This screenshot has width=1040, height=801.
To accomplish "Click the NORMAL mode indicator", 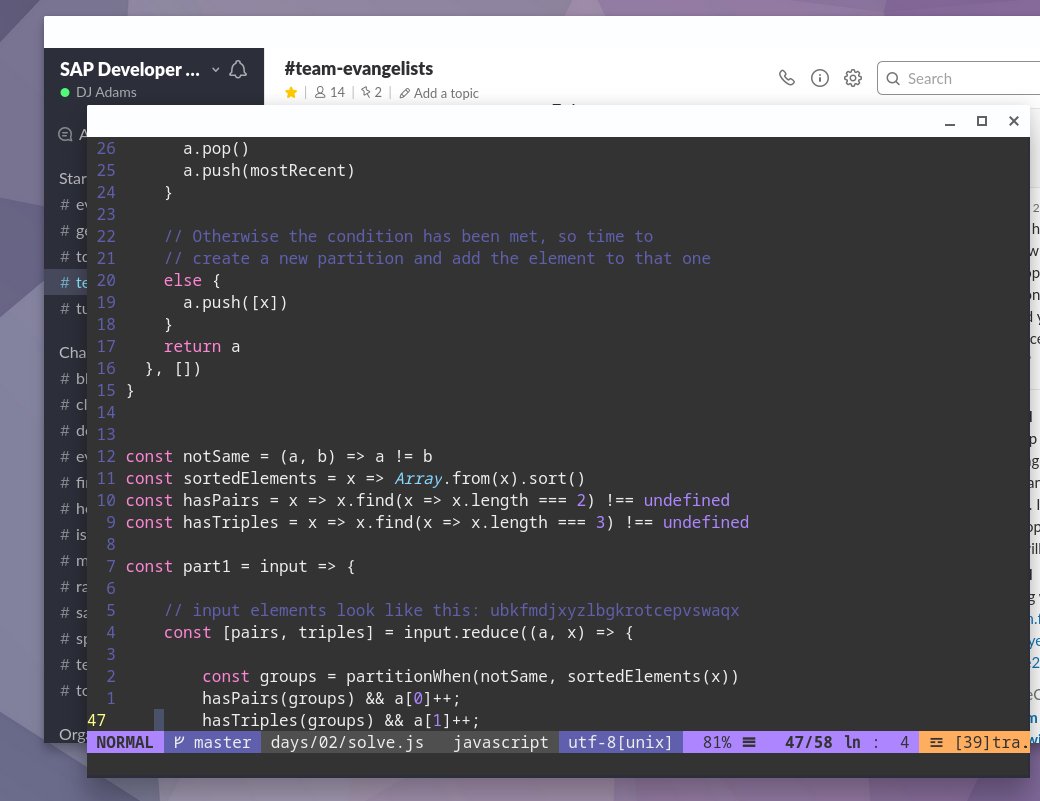I will (x=125, y=742).
